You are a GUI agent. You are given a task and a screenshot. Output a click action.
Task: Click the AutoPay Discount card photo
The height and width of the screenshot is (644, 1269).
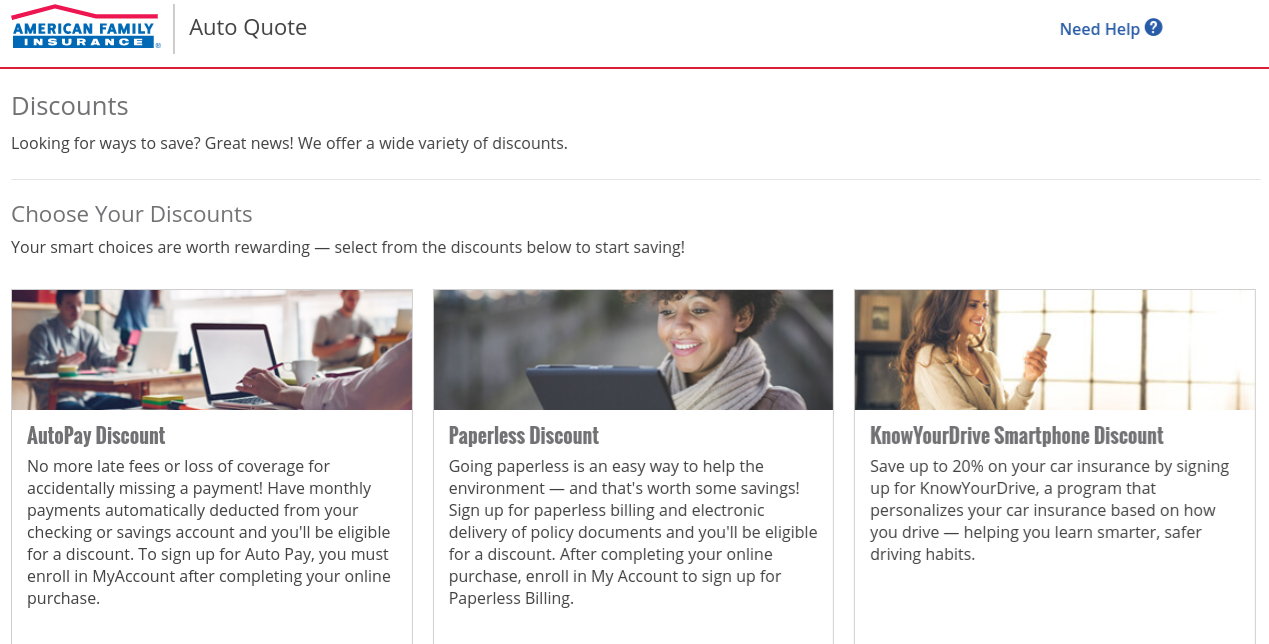(x=211, y=349)
